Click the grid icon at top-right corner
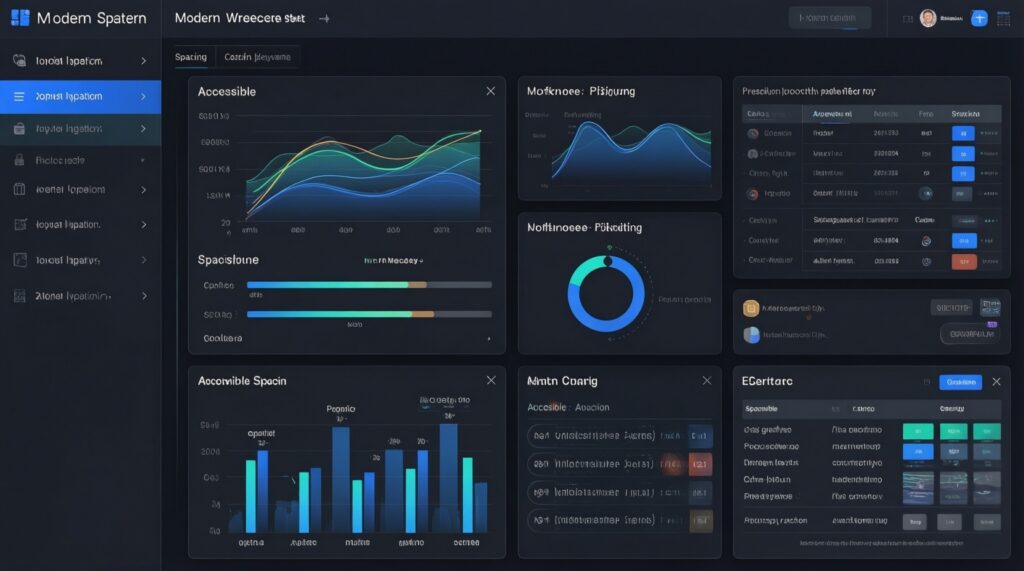Screen dimensions: 1024x571 [x=1005, y=18]
